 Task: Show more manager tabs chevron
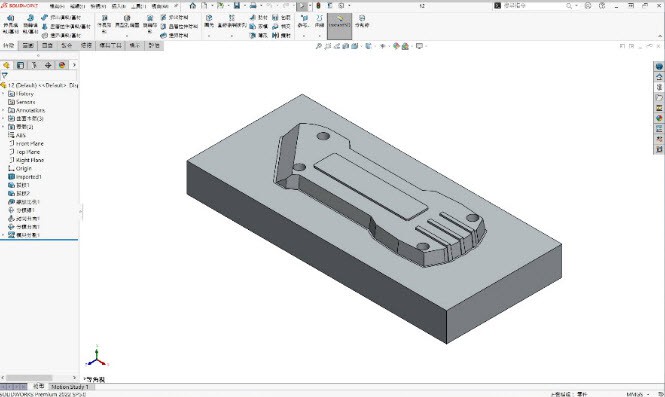74,65
